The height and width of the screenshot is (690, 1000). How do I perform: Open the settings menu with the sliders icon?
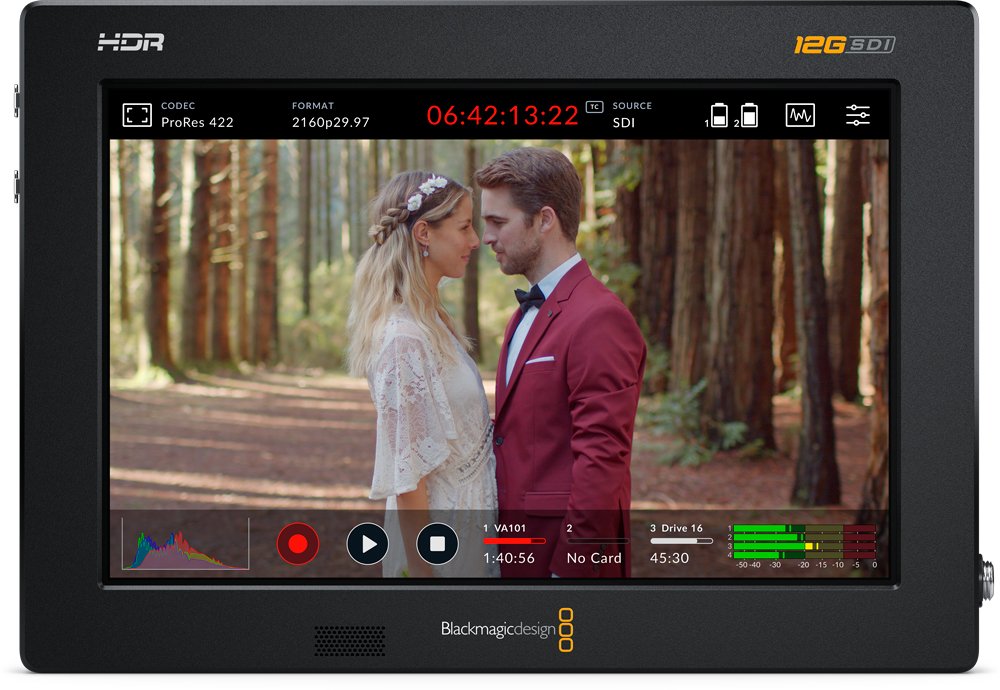pyautogui.click(x=857, y=114)
